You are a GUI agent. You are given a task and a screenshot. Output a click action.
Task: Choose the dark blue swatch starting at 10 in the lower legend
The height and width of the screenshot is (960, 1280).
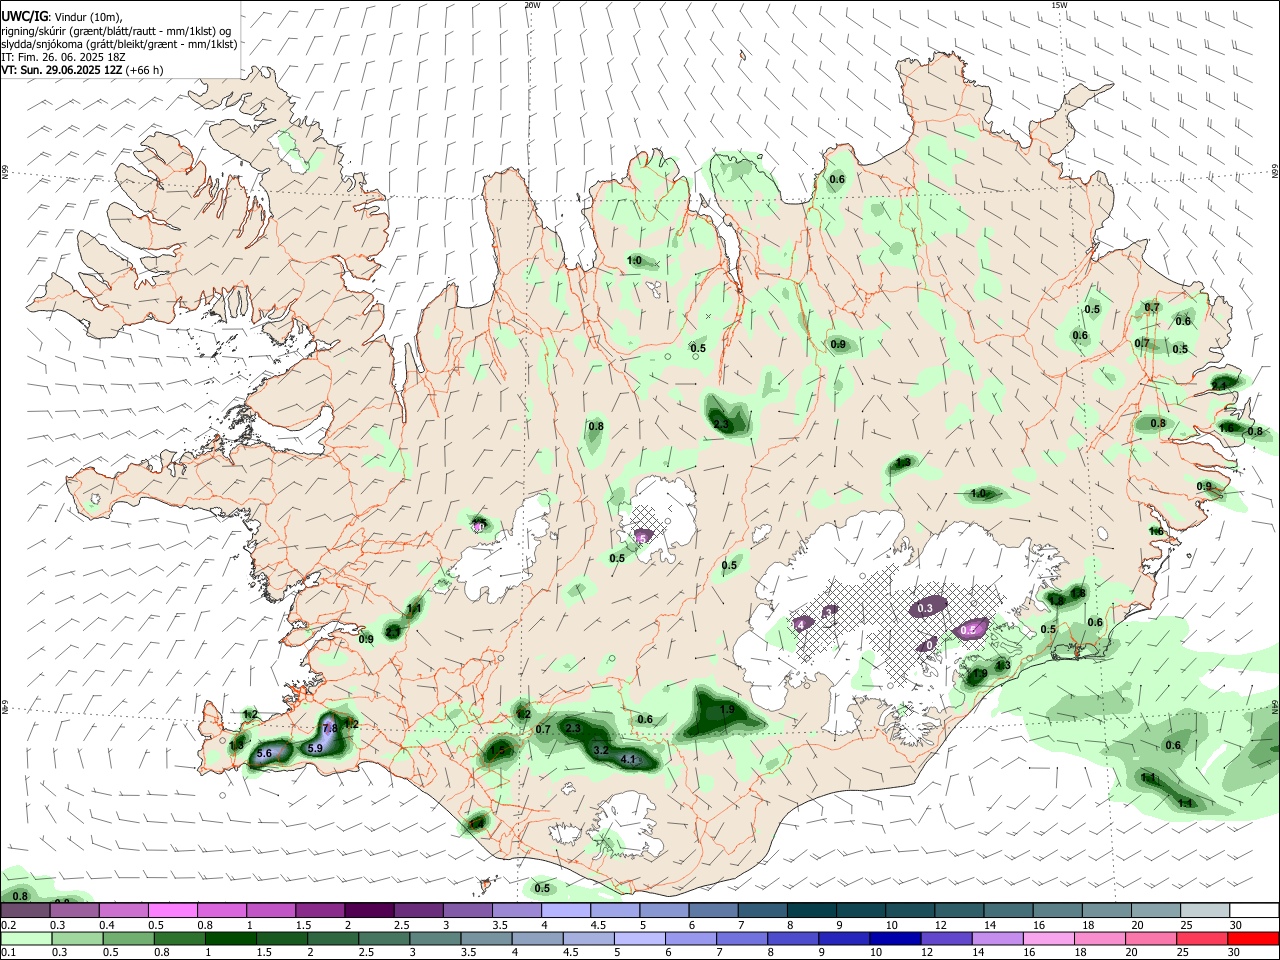[894, 938]
